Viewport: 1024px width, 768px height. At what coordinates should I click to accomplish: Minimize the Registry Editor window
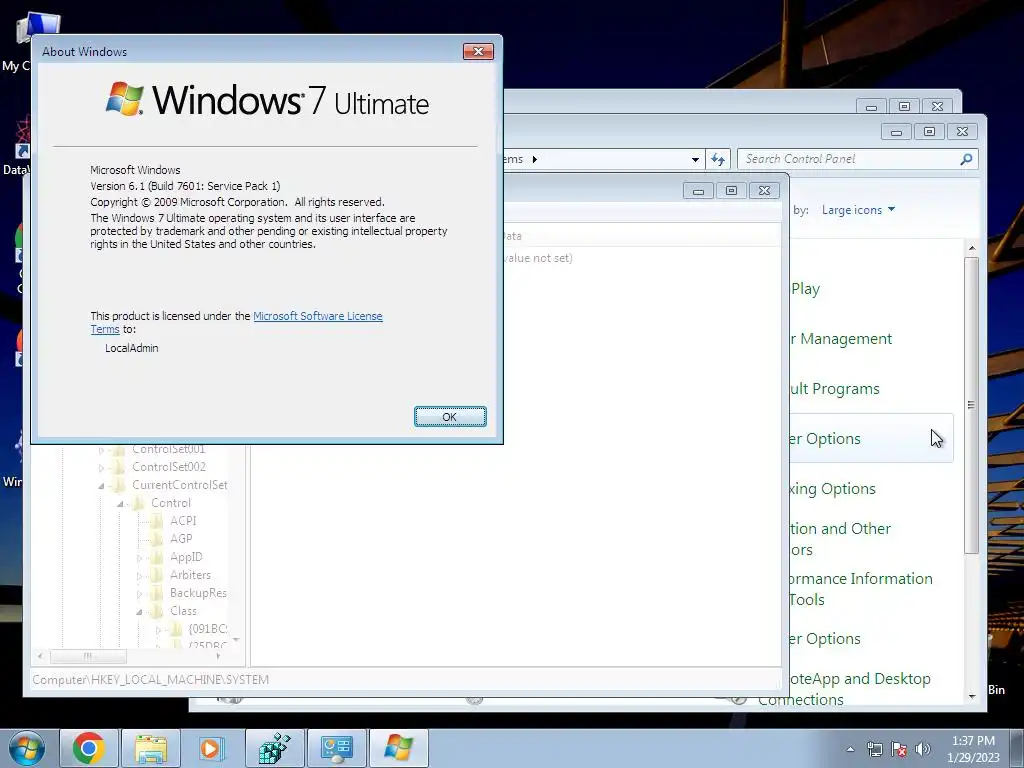coord(698,191)
